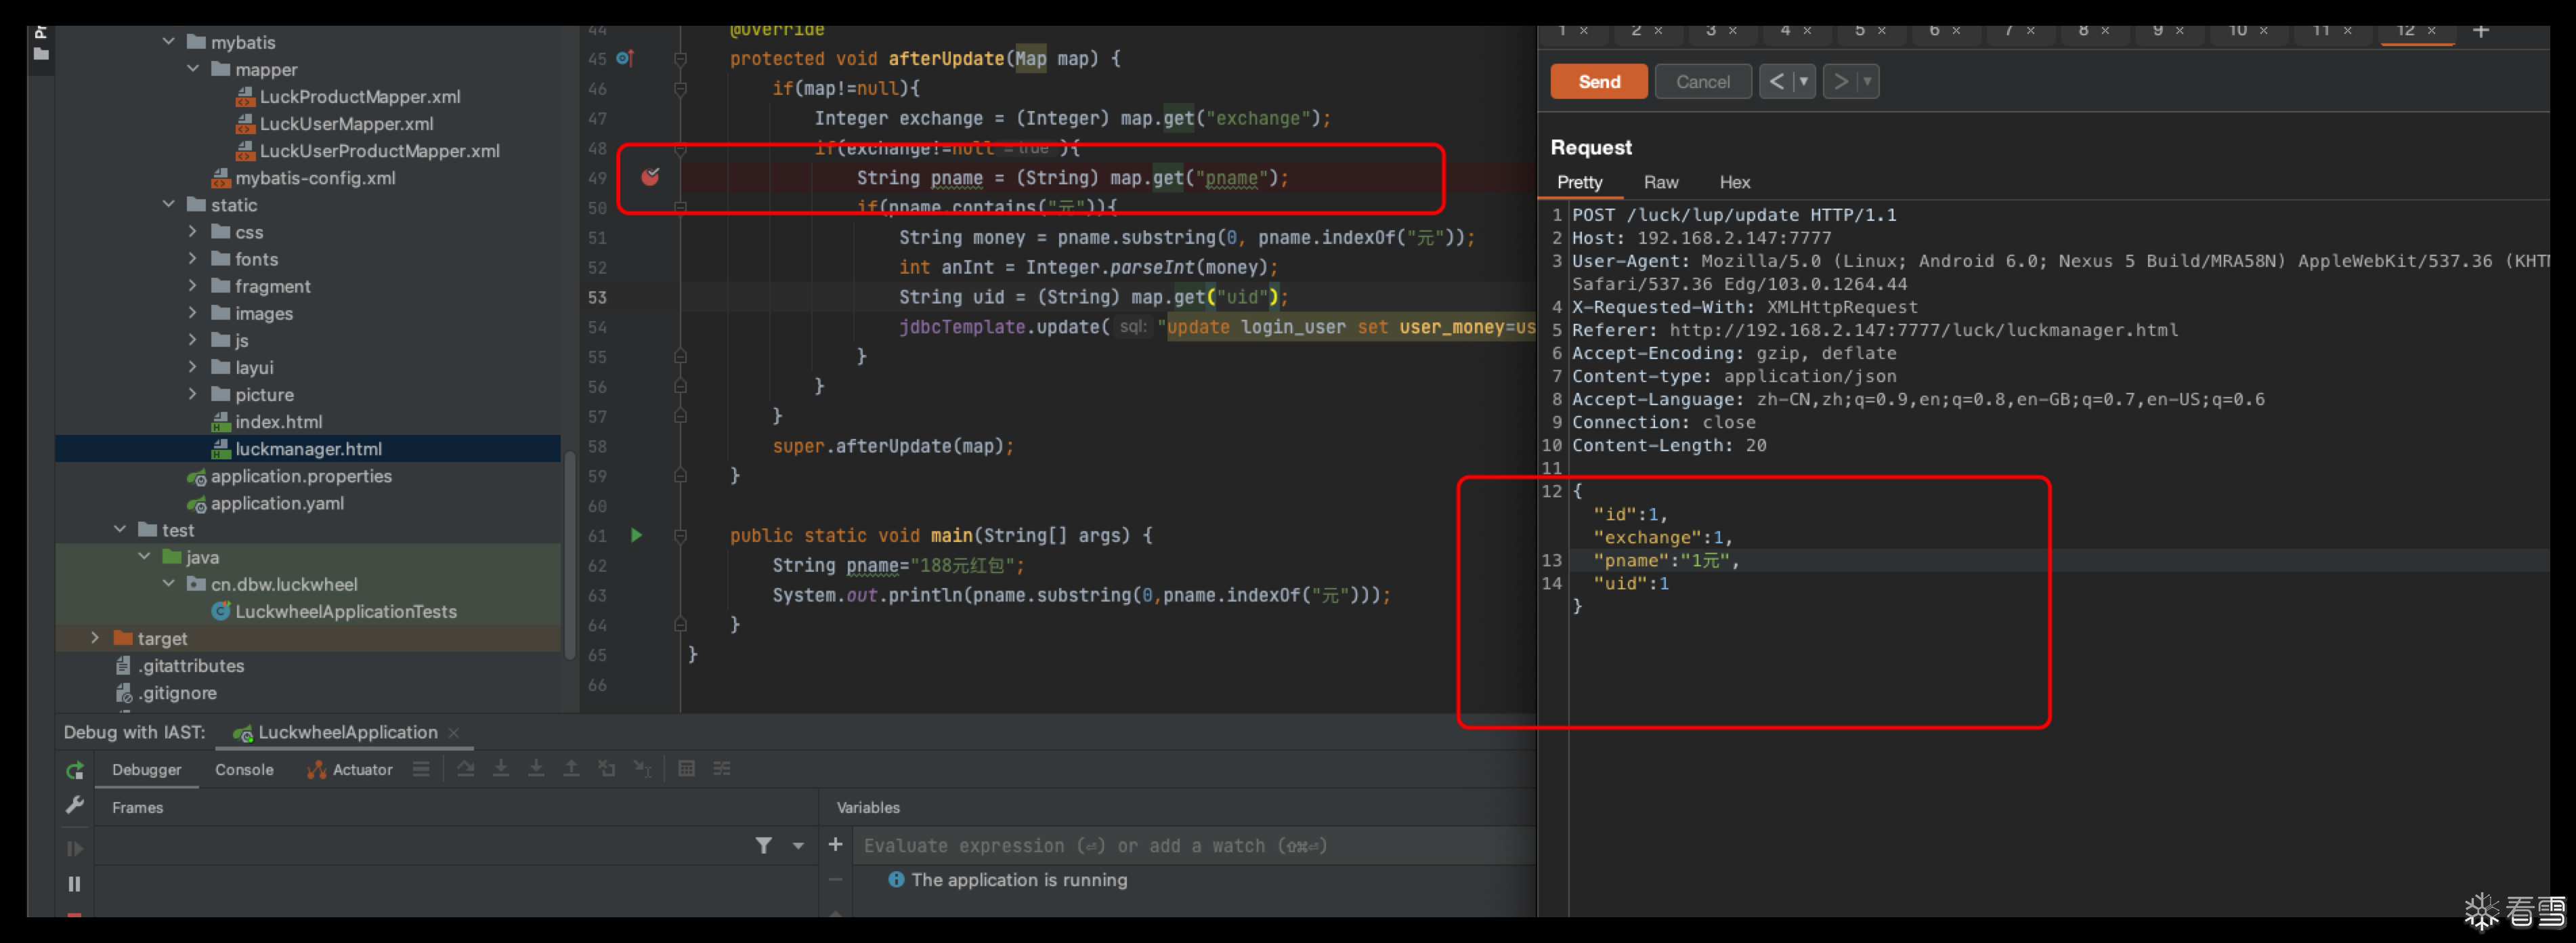Switch to the Debugger tab

pyautogui.click(x=146, y=769)
